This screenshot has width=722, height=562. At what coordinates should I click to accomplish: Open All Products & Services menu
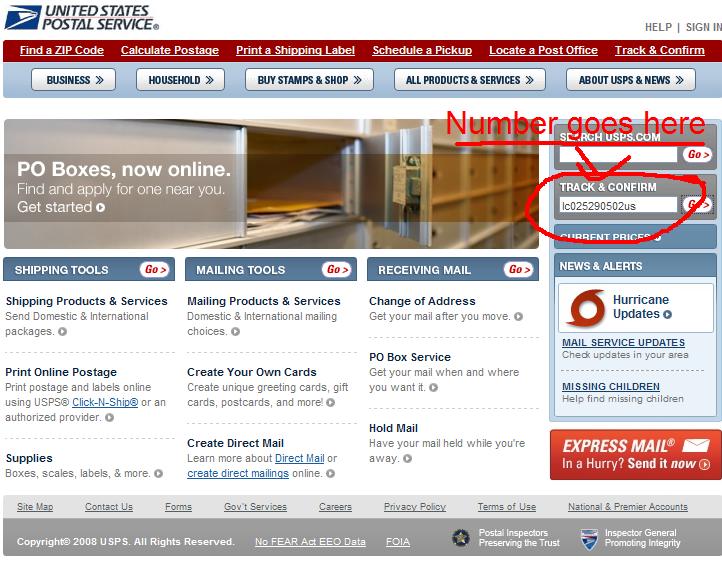tap(469, 80)
